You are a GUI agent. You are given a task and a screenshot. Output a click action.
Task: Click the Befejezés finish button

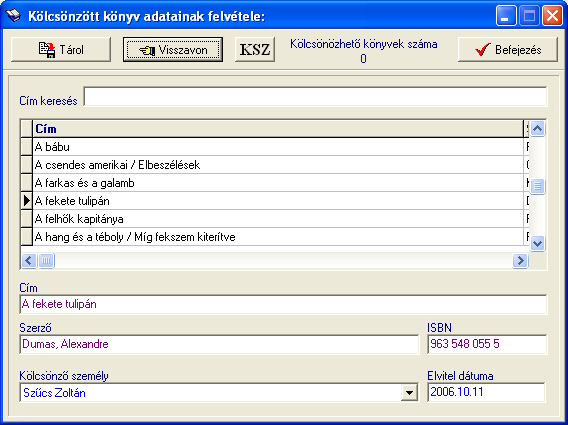coord(508,50)
